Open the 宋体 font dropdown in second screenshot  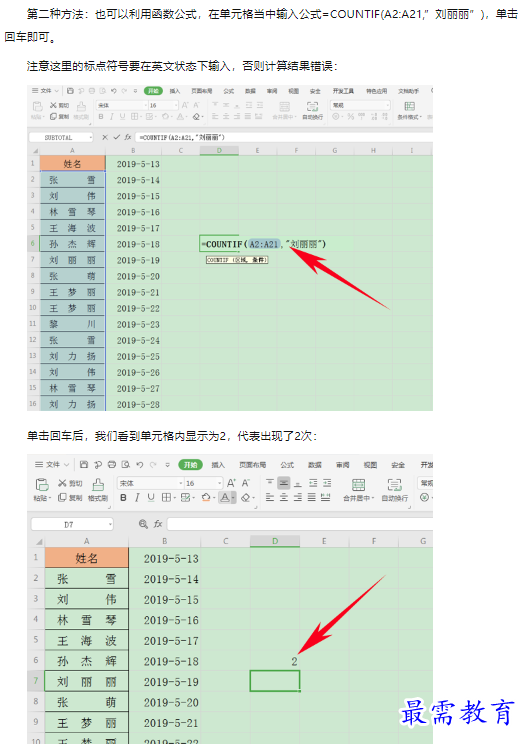pos(181,483)
